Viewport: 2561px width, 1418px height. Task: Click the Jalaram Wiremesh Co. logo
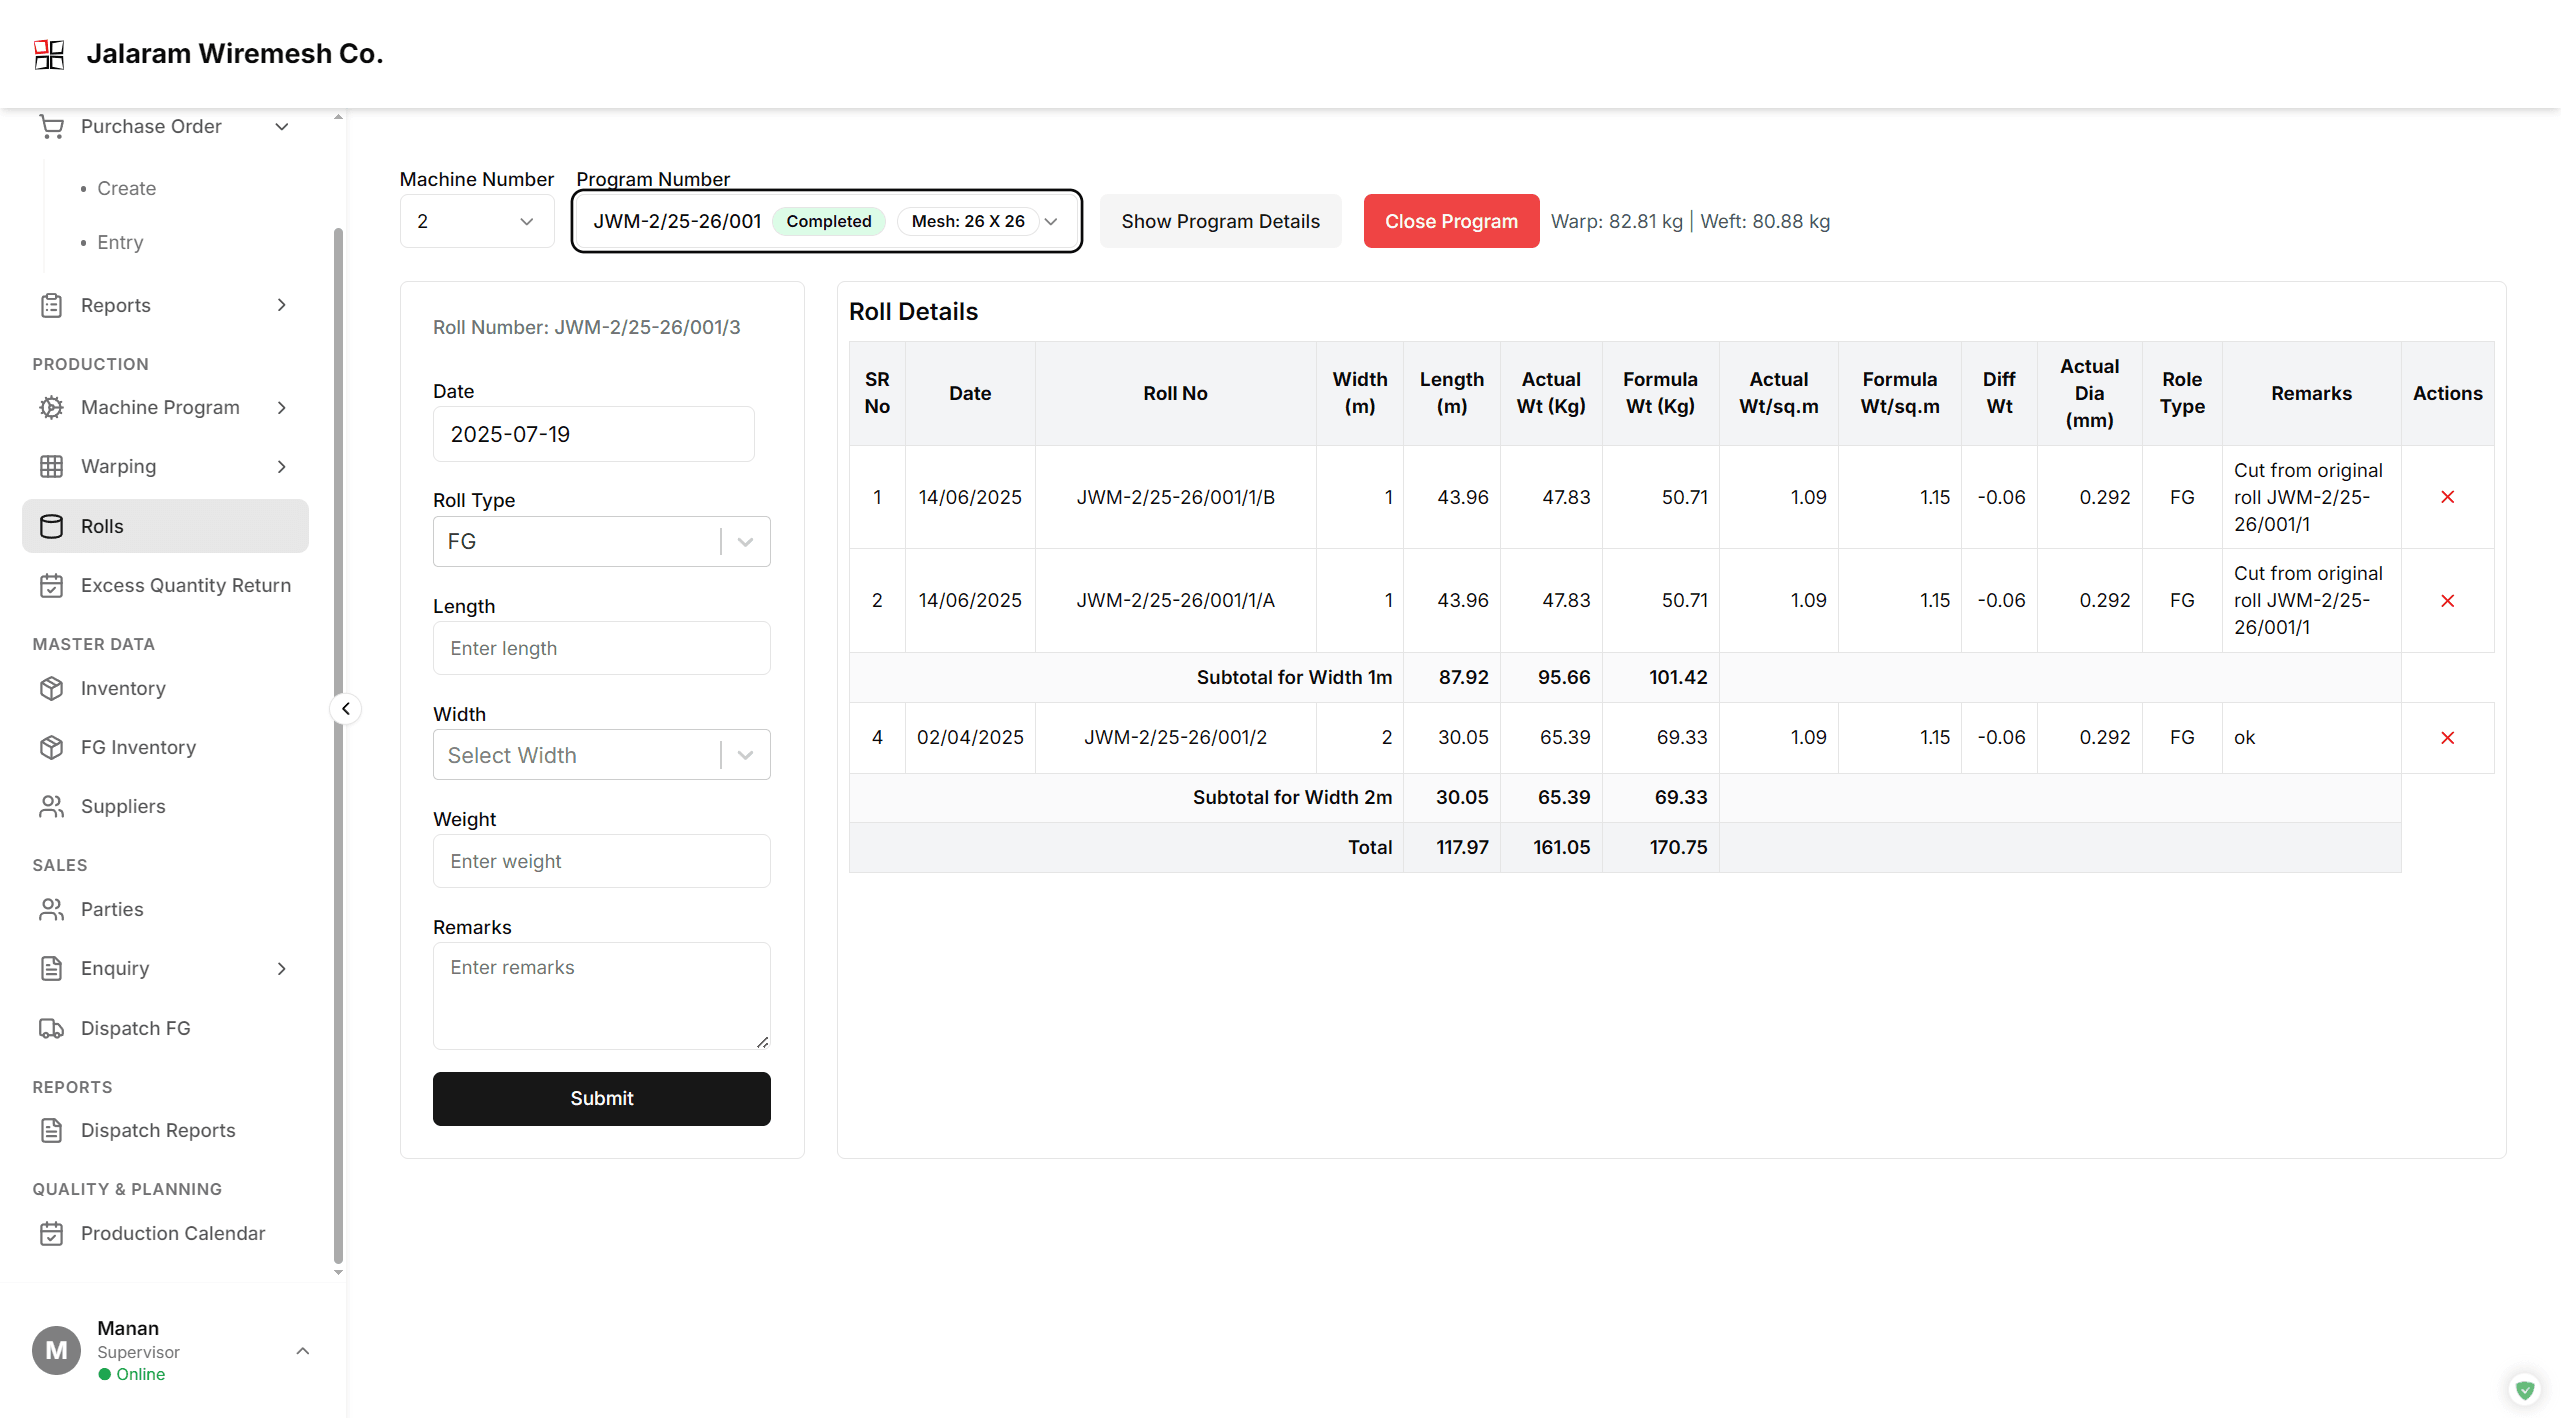[x=49, y=54]
